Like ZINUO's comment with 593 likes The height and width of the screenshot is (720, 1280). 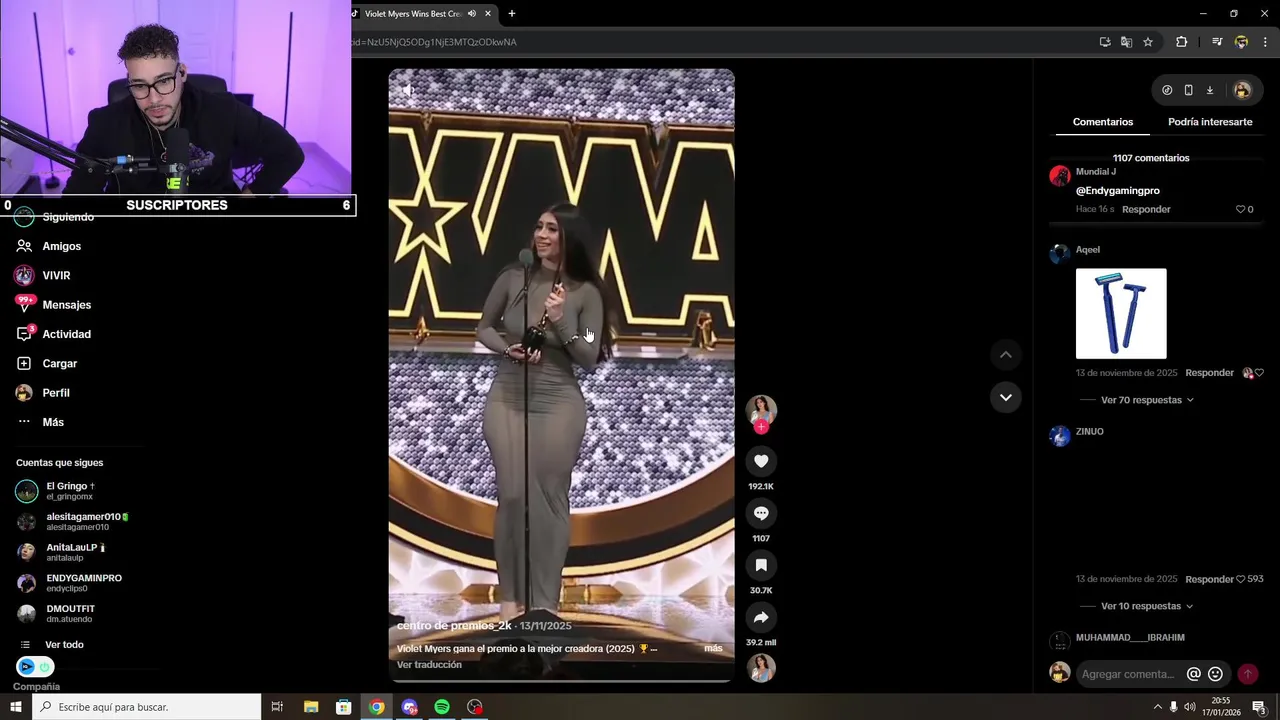[1241, 579]
